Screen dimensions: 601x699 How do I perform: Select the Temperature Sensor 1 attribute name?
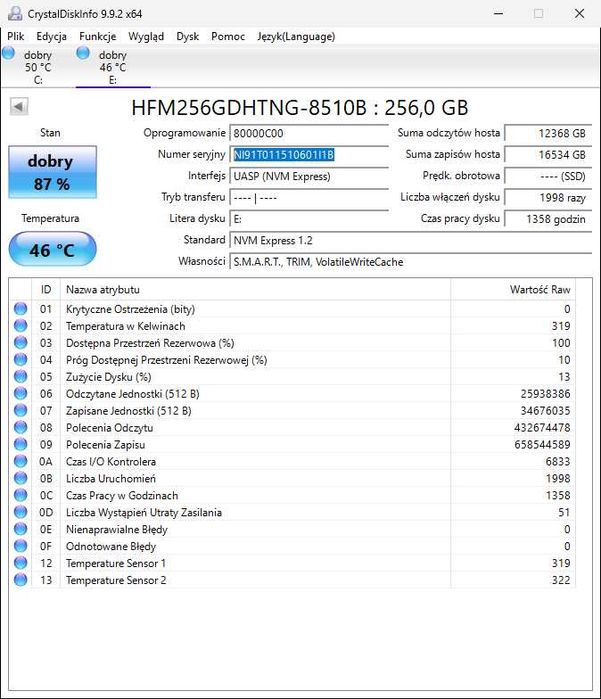(116, 563)
